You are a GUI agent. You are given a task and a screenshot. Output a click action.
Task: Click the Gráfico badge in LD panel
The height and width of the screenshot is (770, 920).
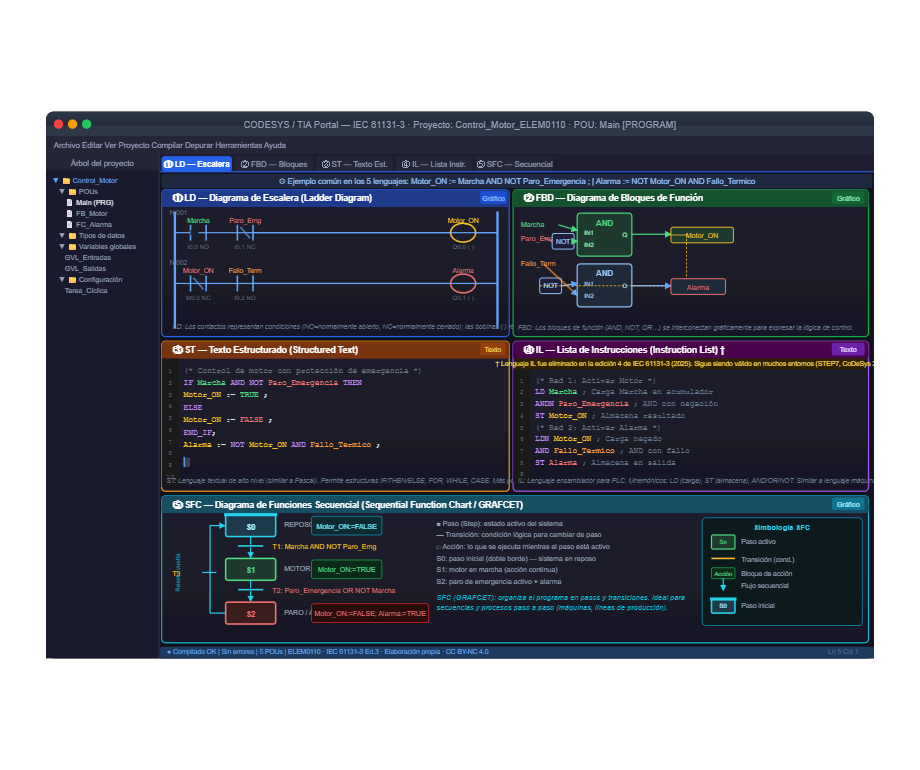(x=493, y=198)
